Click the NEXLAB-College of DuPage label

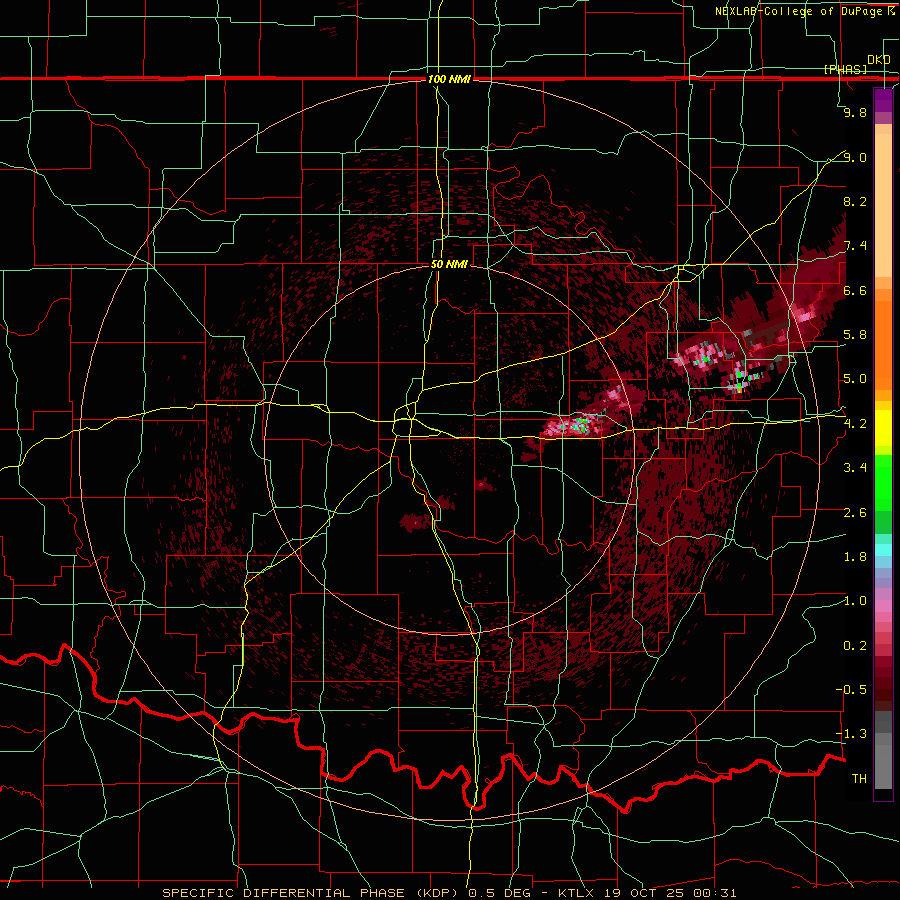pyautogui.click(x=804, y=11)
